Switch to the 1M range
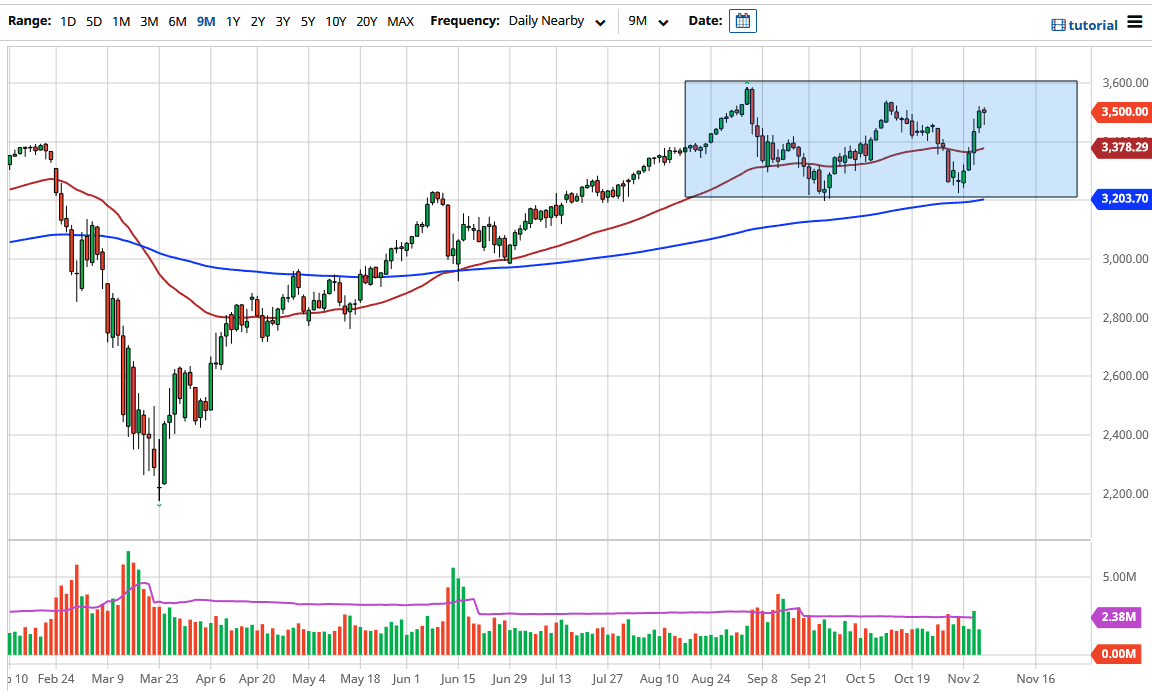Viewport: 1152px width, 695px height. click(x=120, y=21)
